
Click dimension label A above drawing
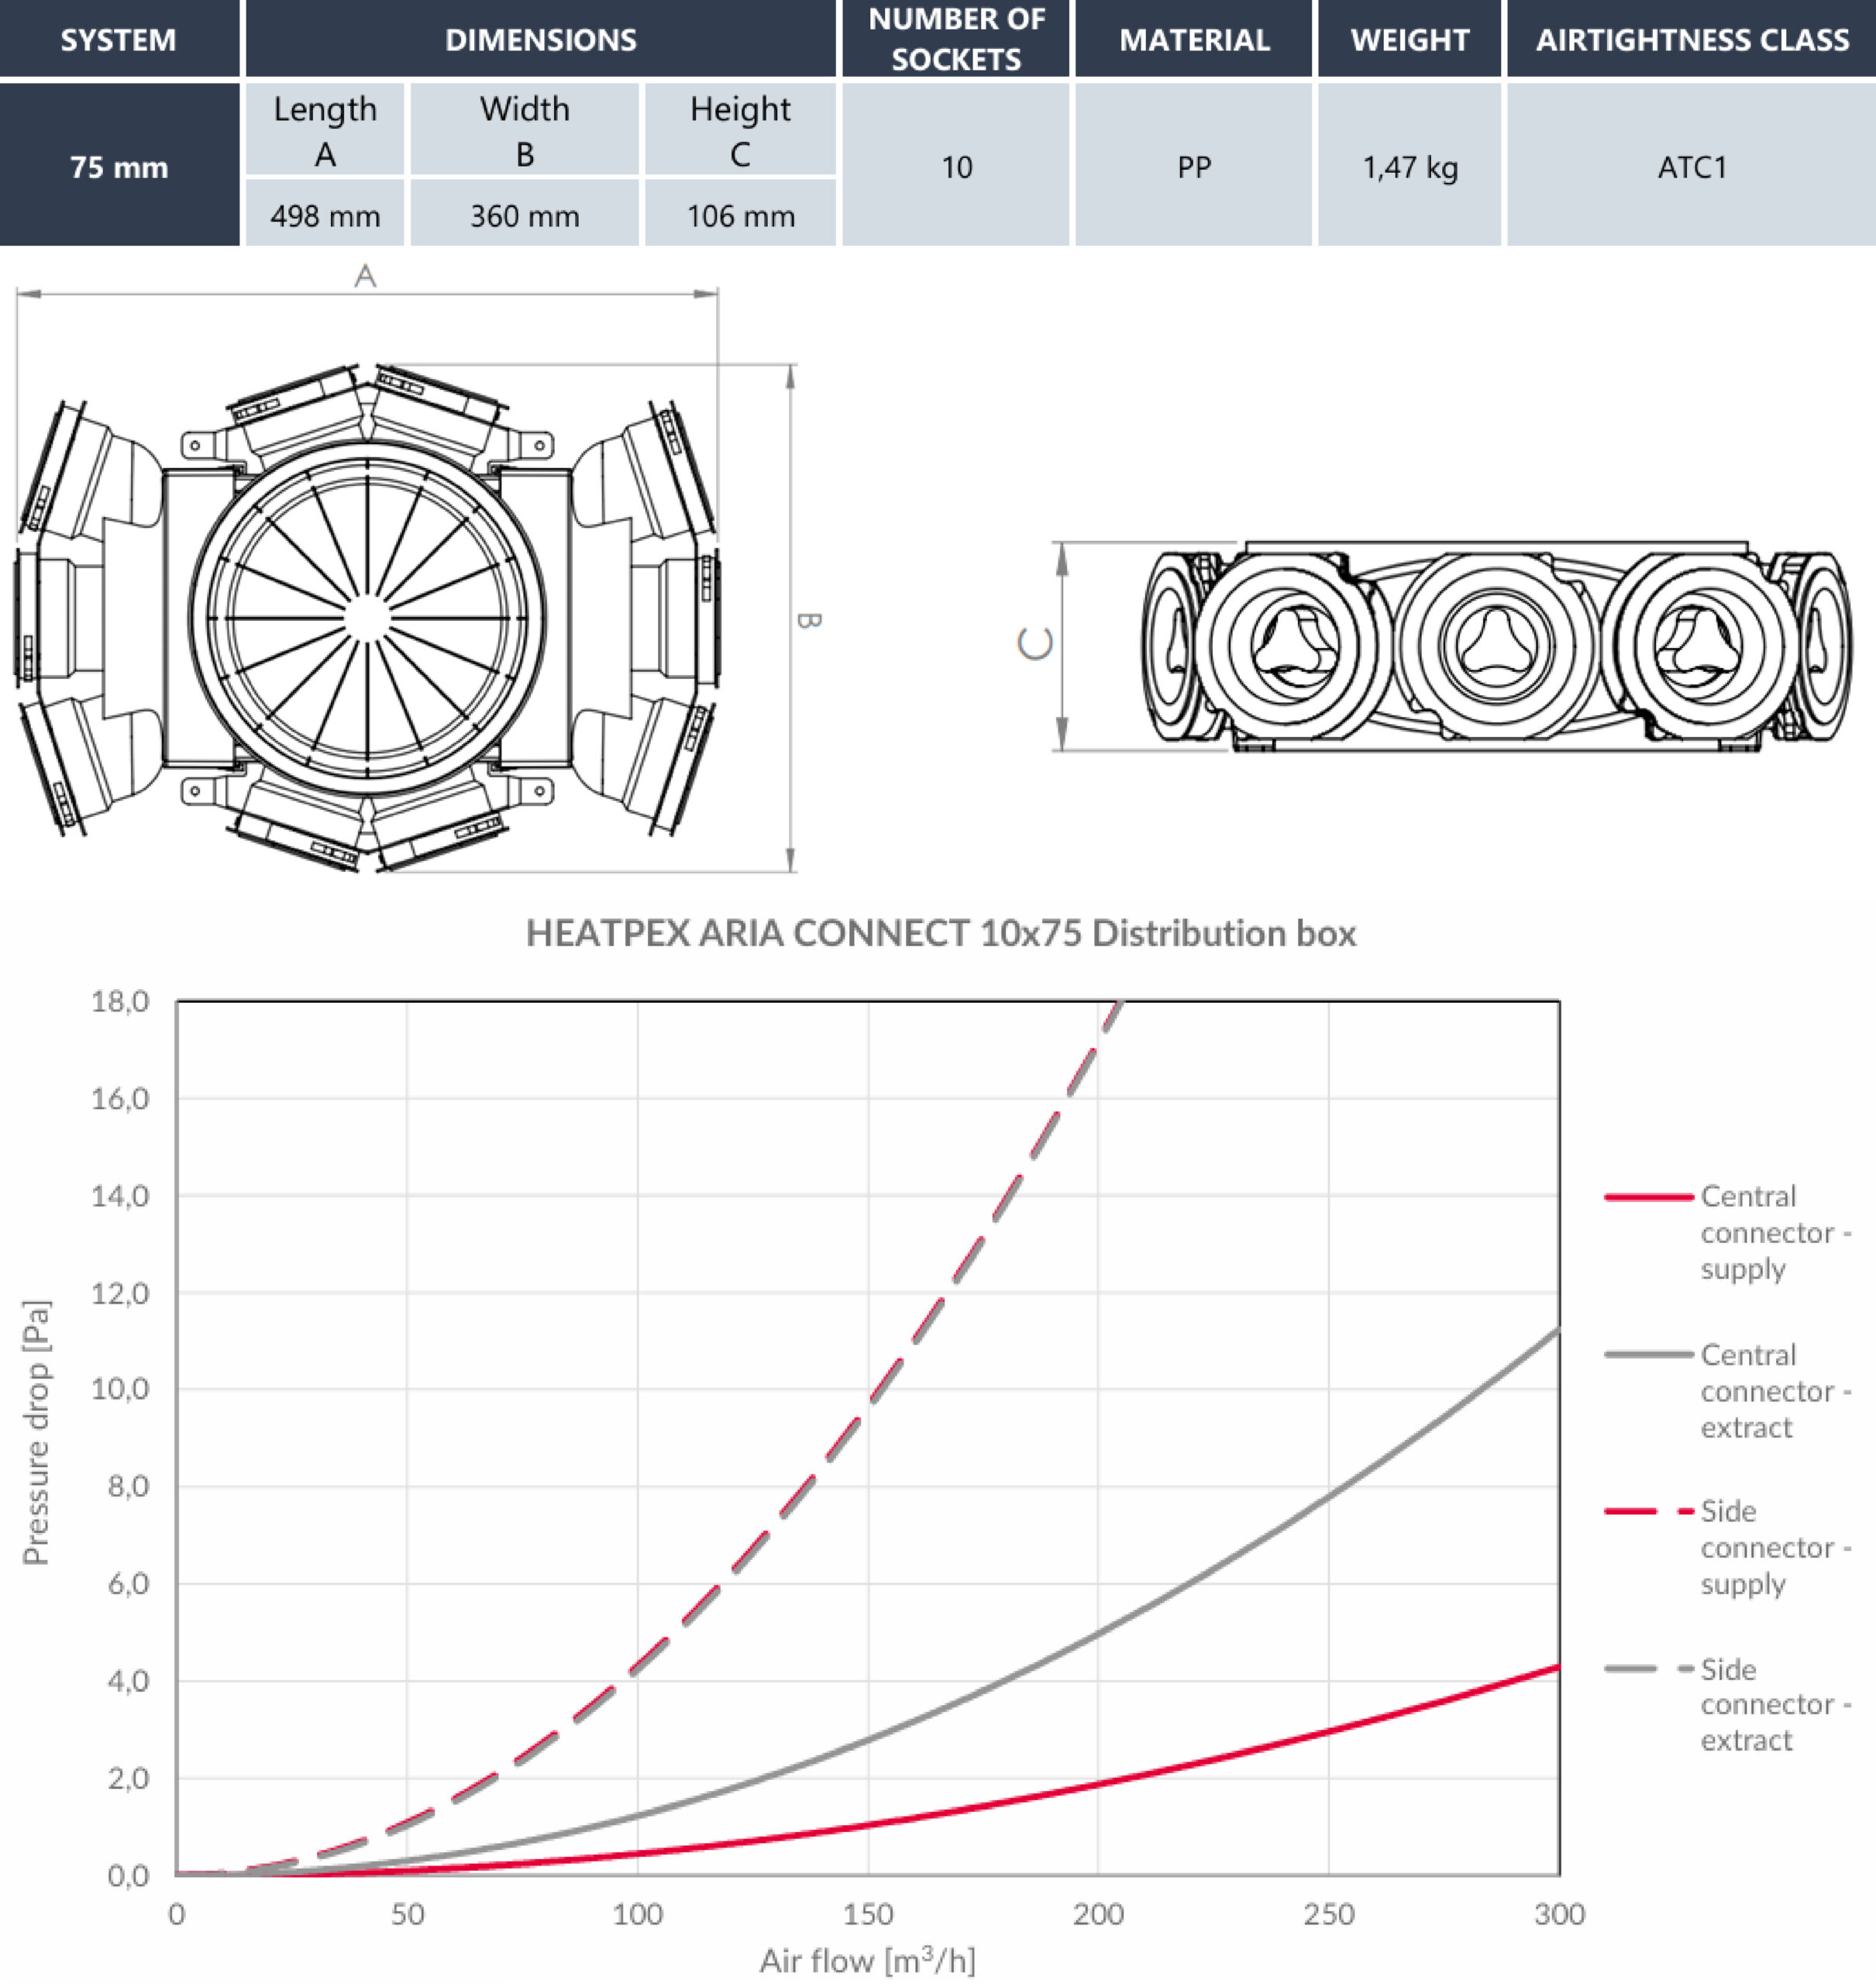(x=365, y=275)
